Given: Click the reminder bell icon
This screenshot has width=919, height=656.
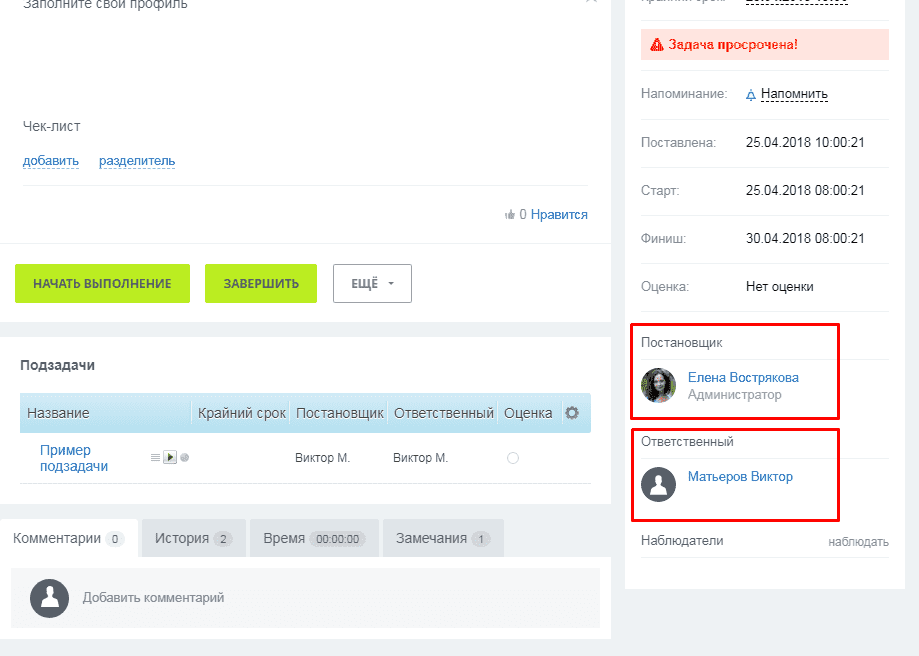Looking at the screenshot, I should [751, 95].
